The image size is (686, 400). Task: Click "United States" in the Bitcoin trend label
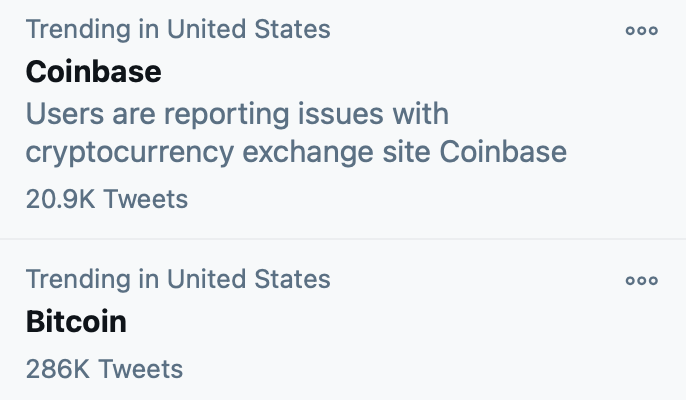tap(248, 278)
